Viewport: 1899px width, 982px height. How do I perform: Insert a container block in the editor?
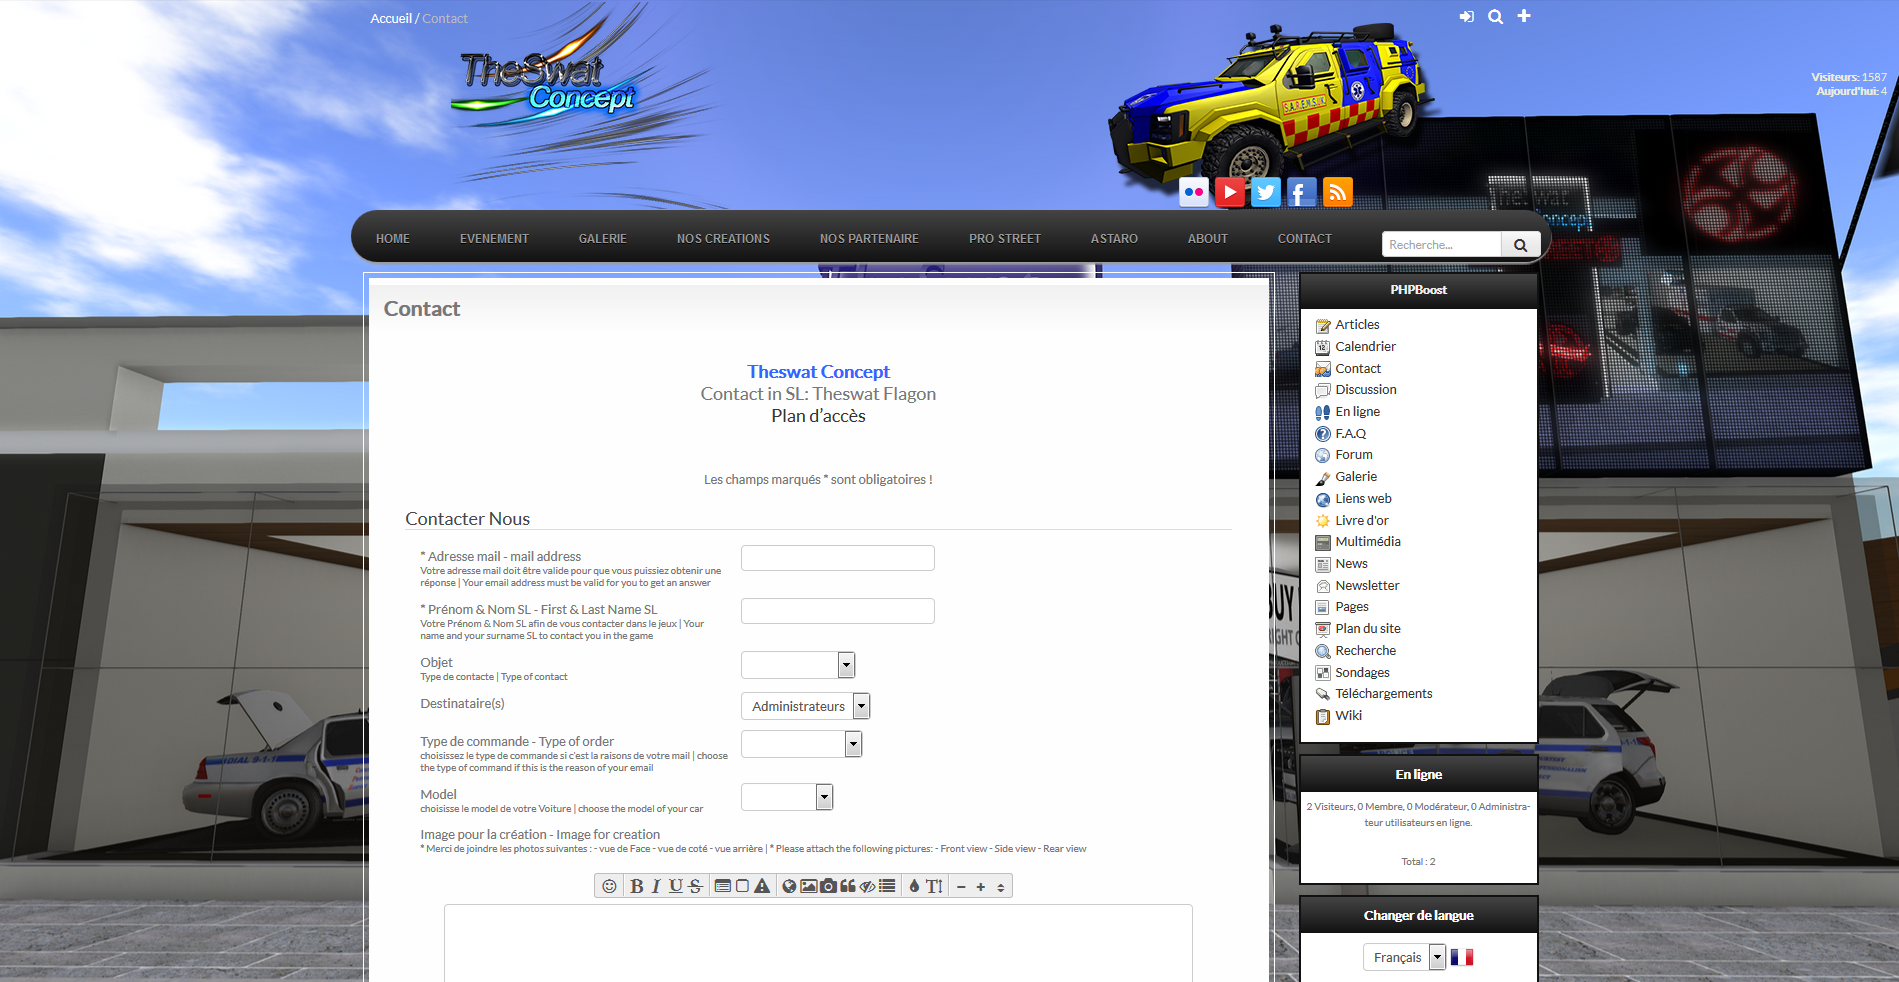click(x=742, y=886)
